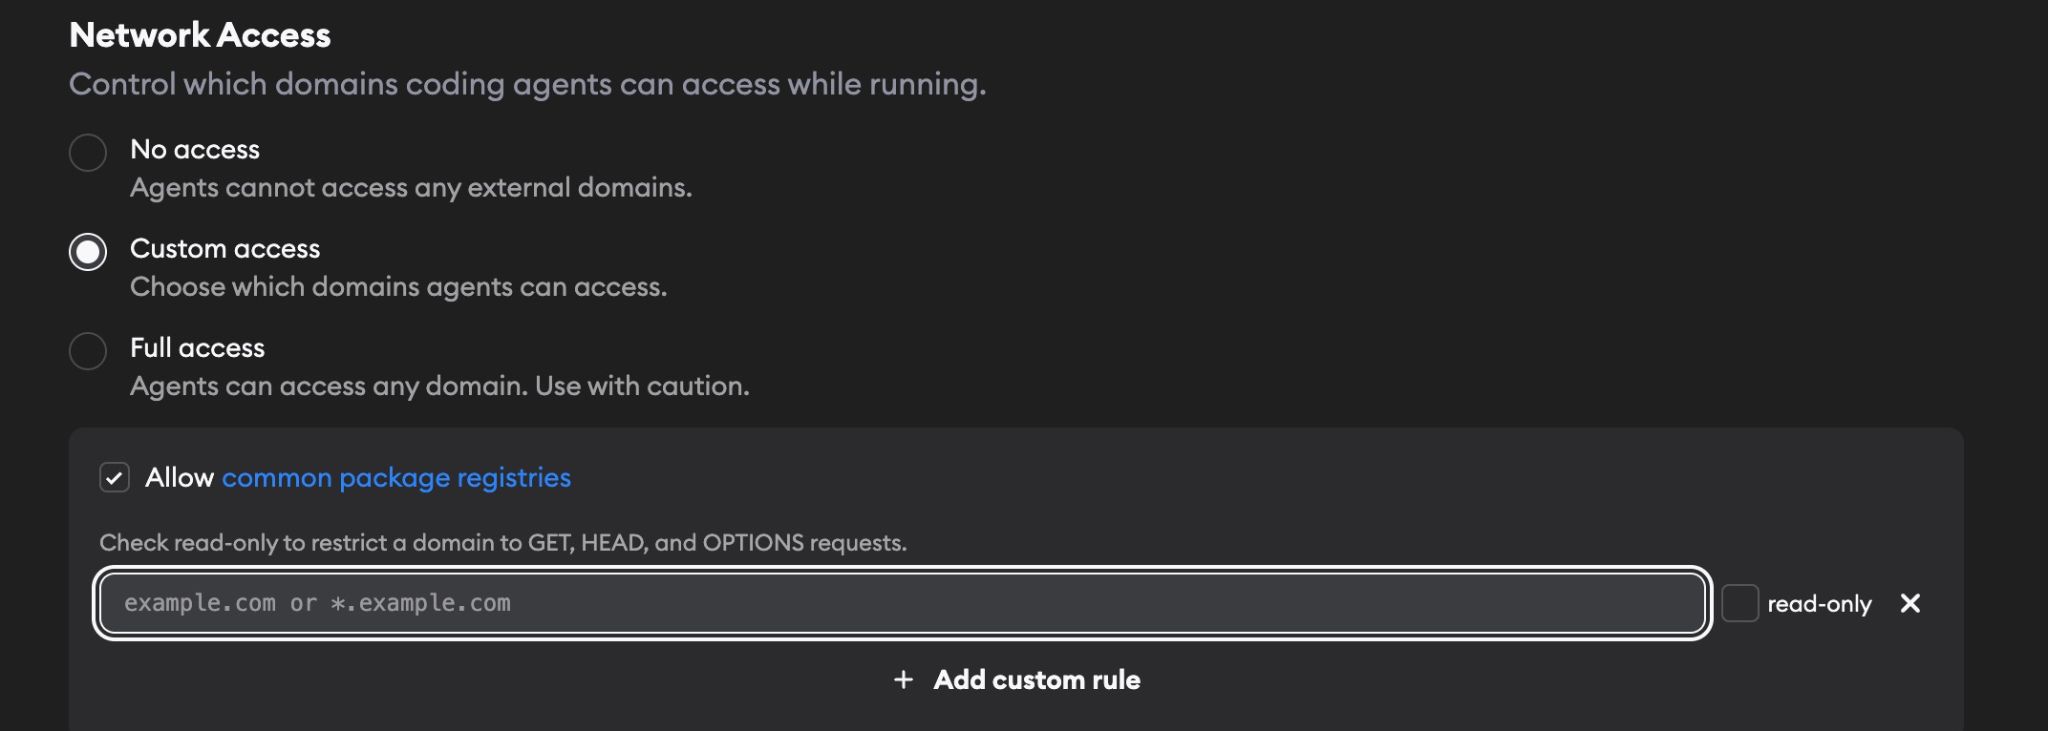Click the plus icon next to Add custom rule
This screenshot has width=2048, height=731.
coord(903,679)
